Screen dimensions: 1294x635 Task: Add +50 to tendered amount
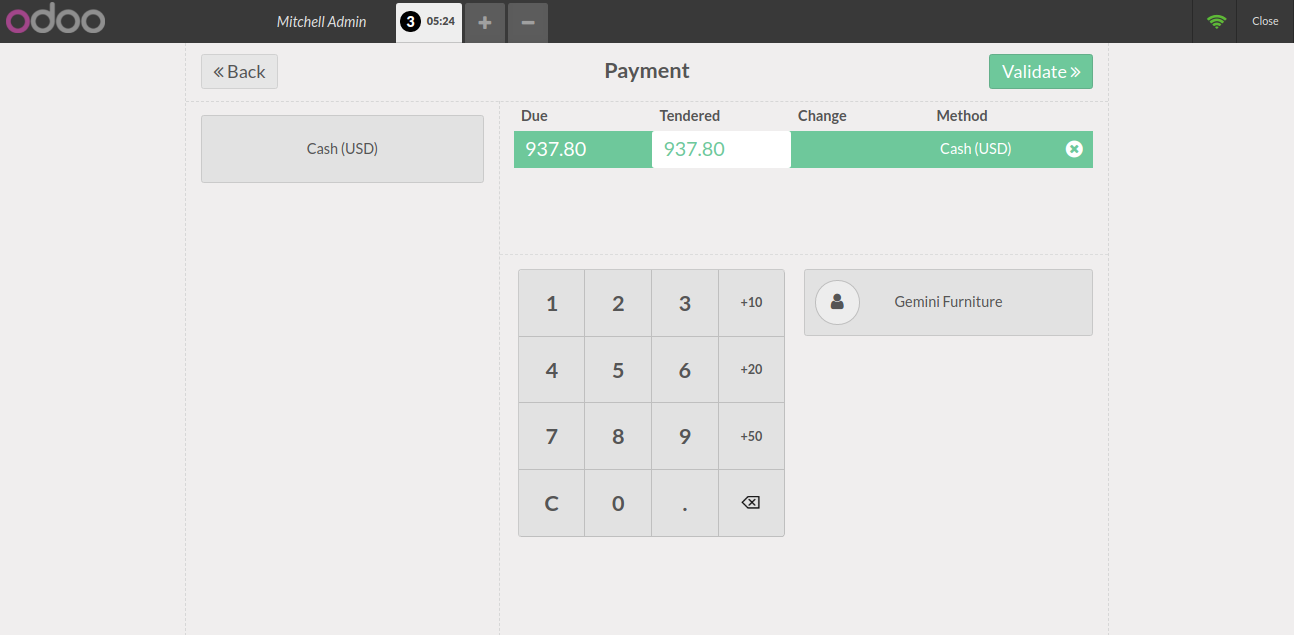click(751, 436)
